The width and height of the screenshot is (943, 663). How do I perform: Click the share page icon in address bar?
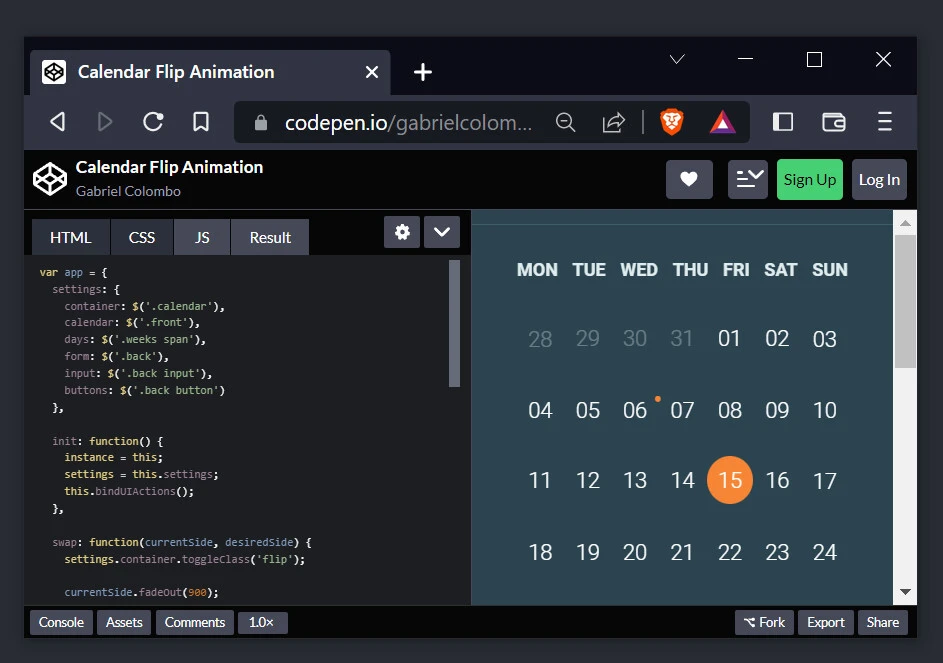click(x=613, y=122)
